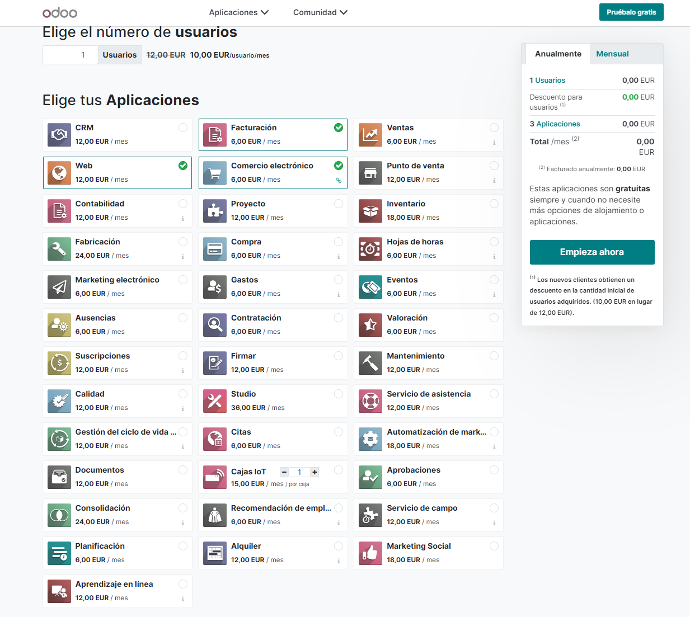Viewport: 690px width, 617px height.
Task: Click the link icon in Comercio electrónico card
Action: coord(338,180)
